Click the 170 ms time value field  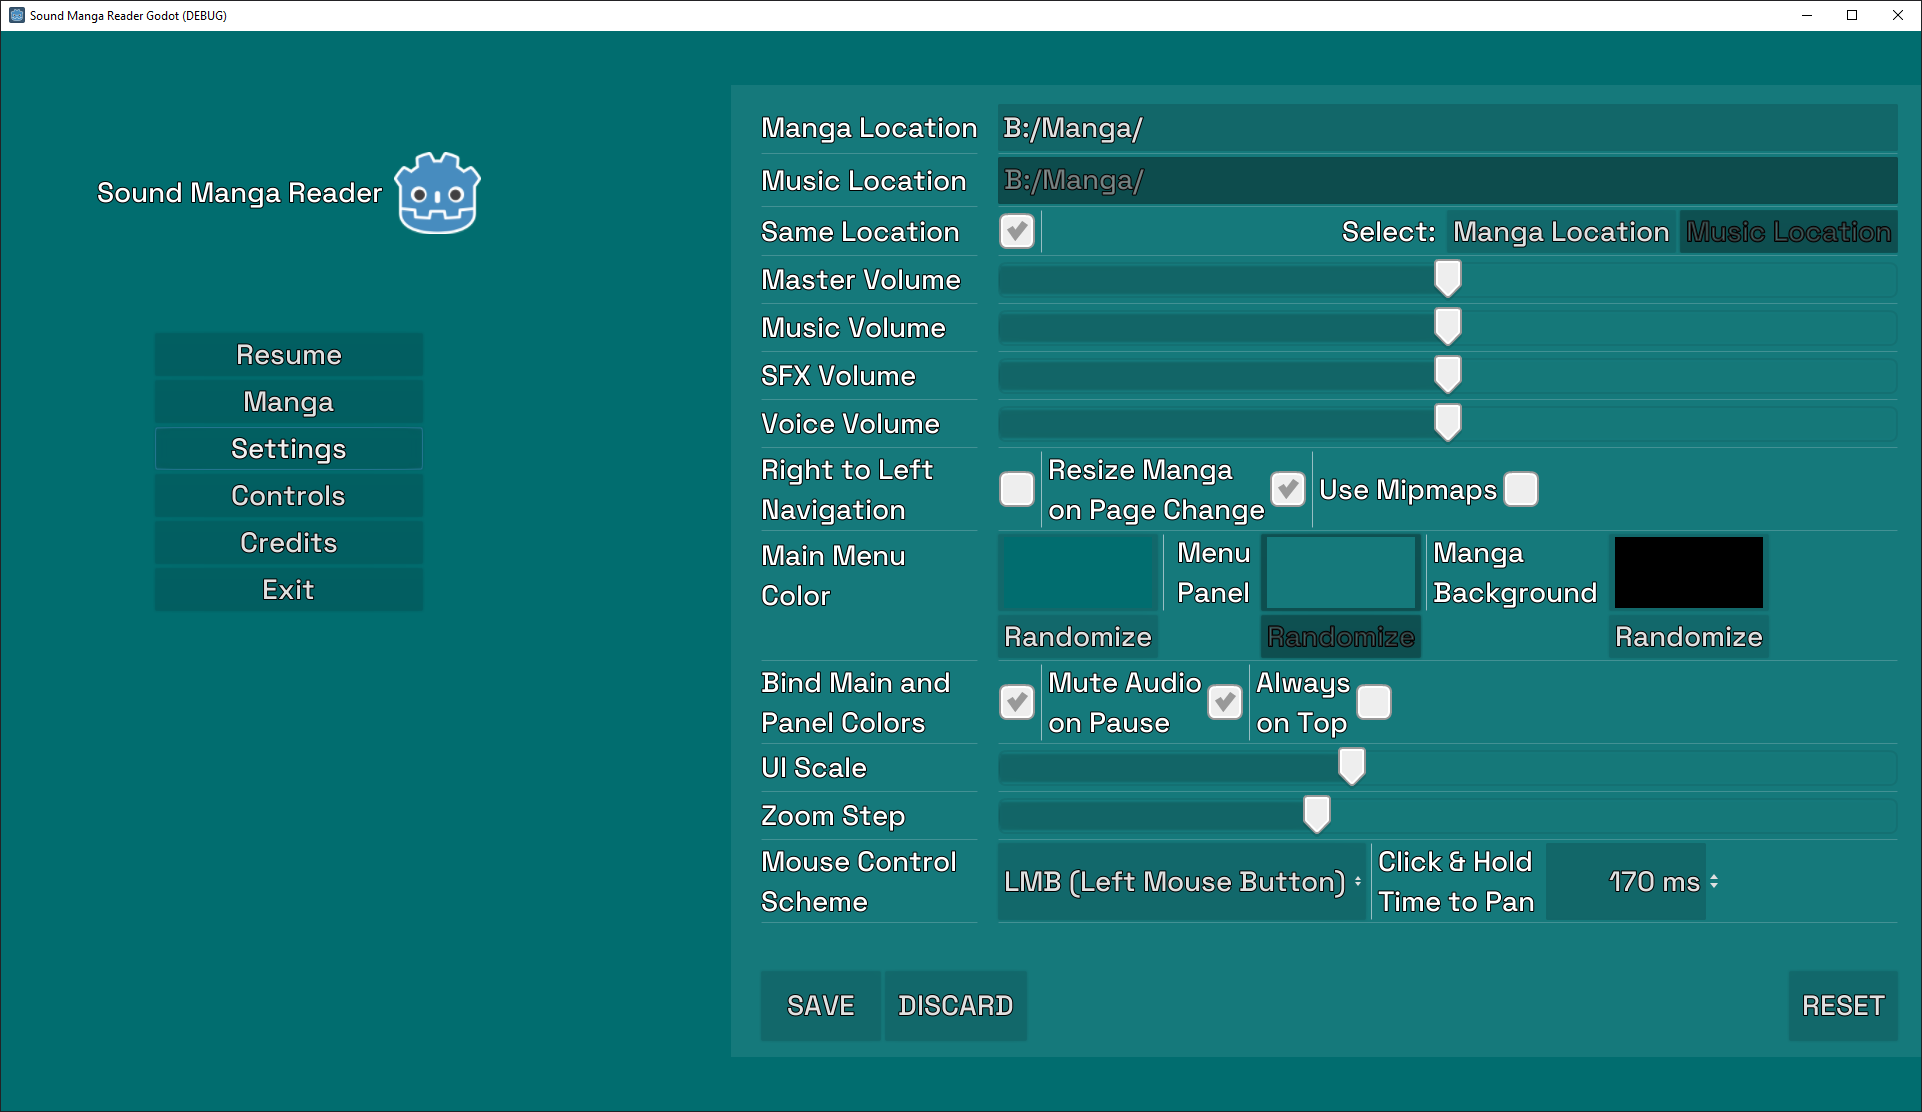point(1626,882)
